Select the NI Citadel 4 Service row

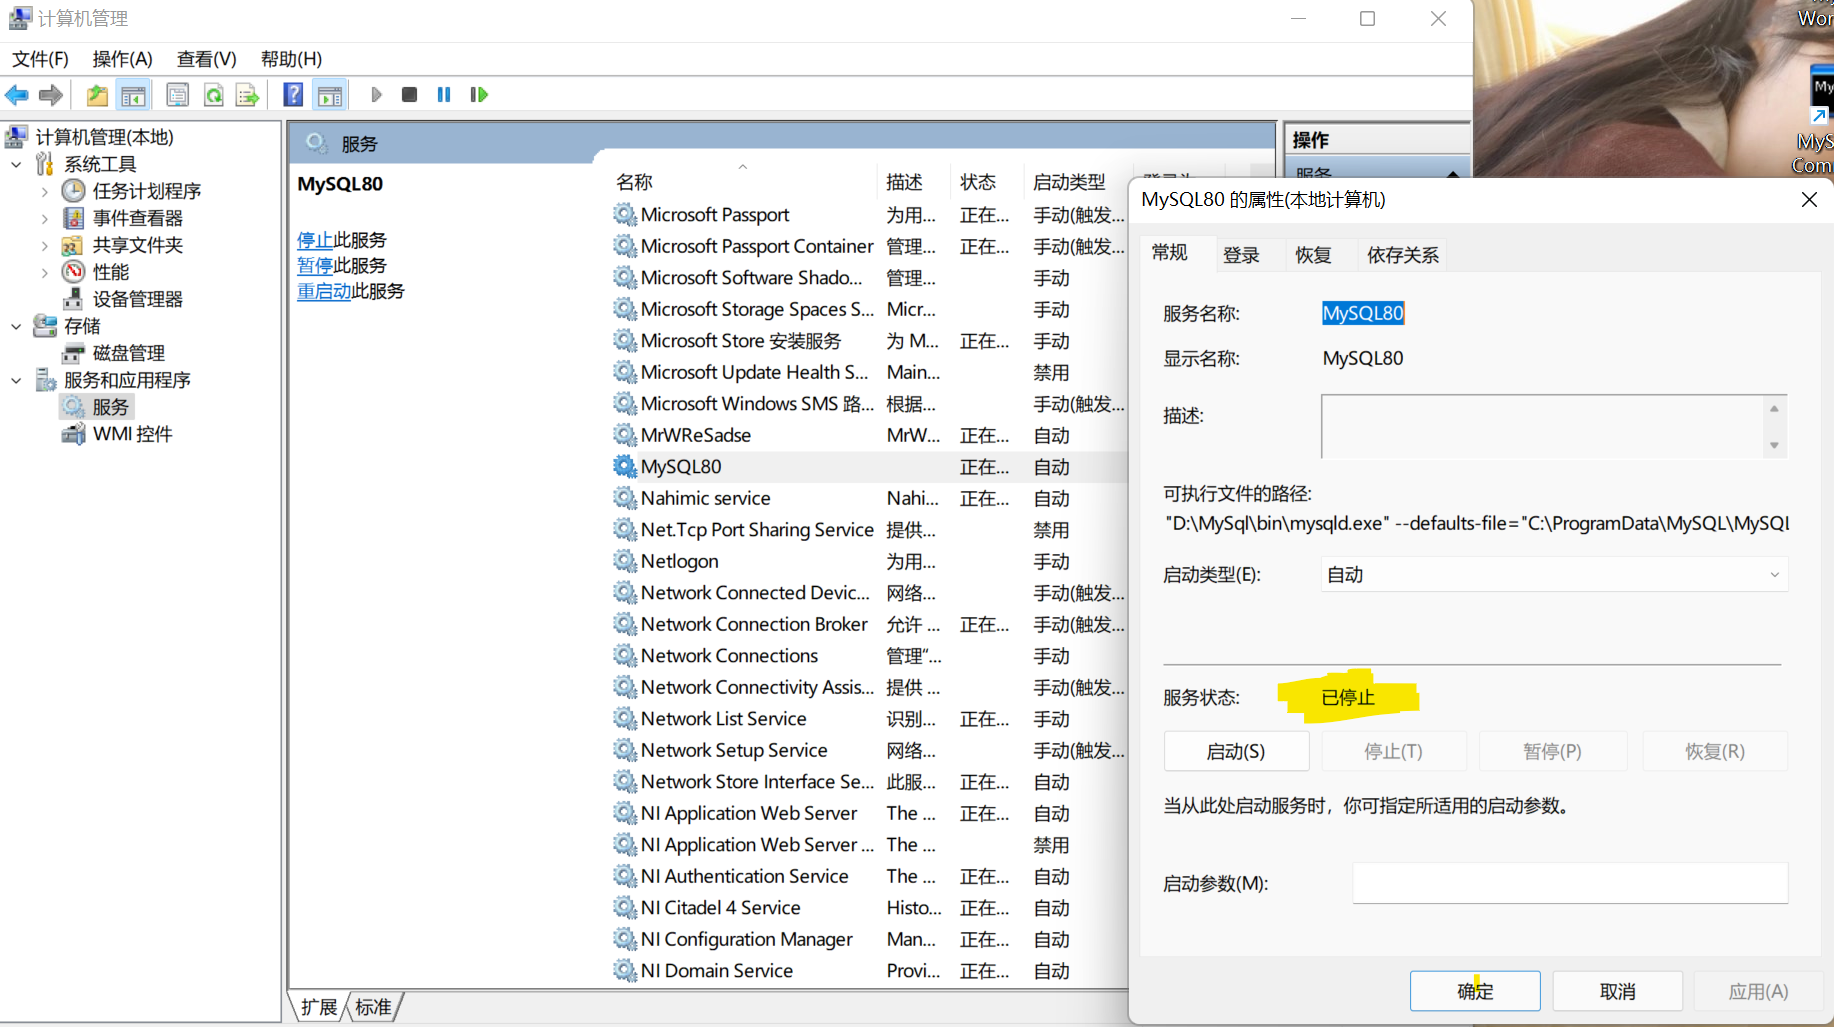click(868, 908)
